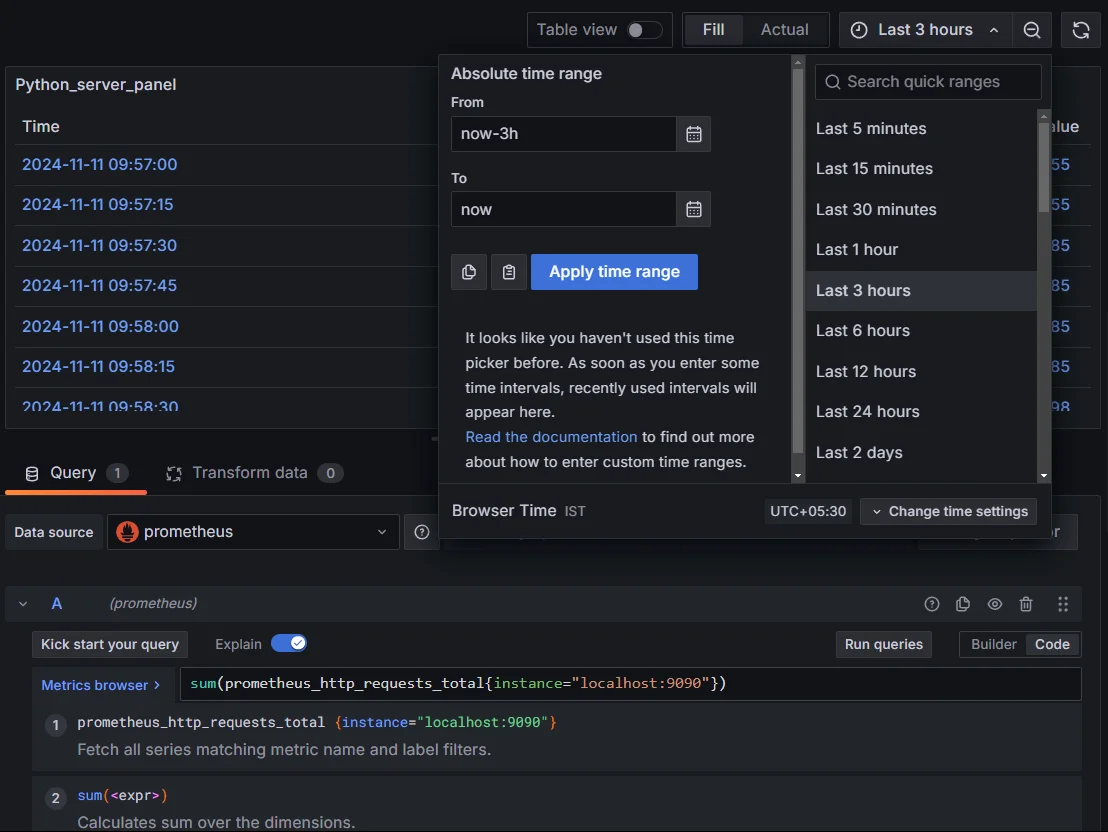Click the From field containing now-3h
1108x832 pixels.
coord(564,134)
